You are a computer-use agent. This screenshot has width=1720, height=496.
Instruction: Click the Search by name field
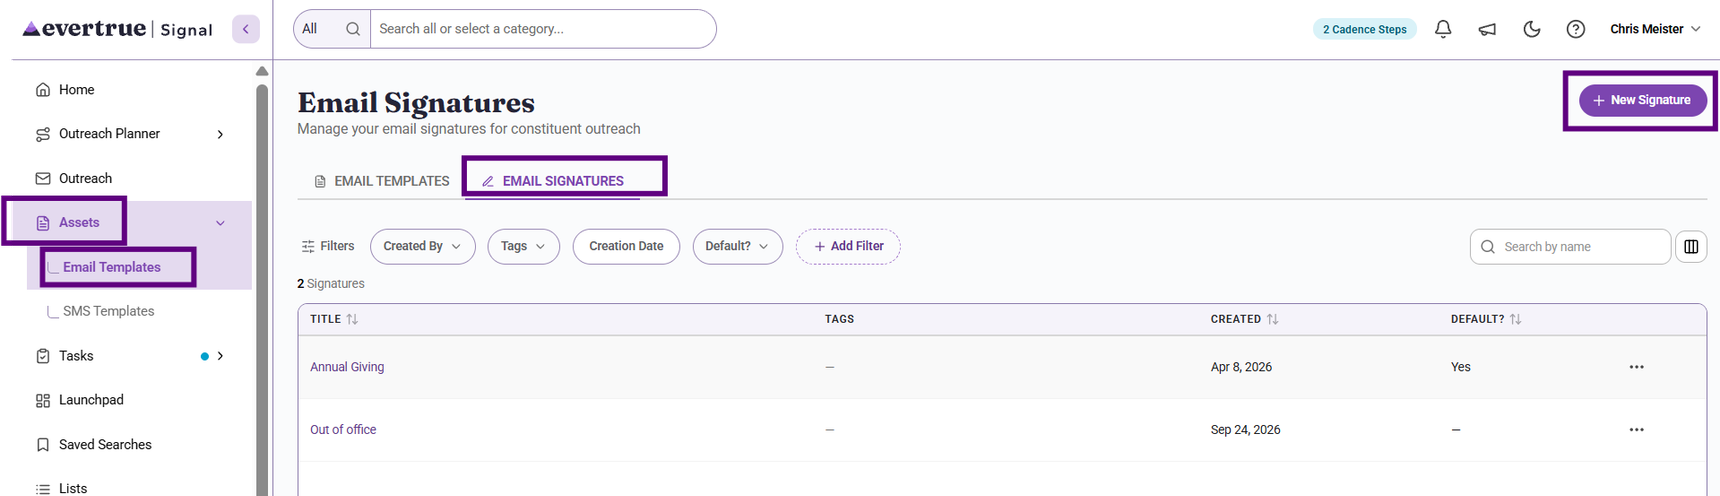point(1570,246)
